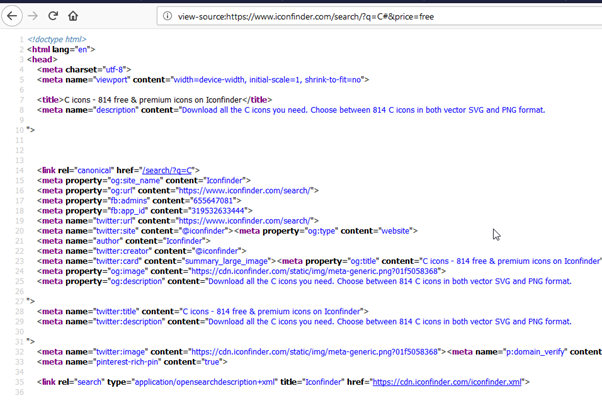Click the p:domain_verify meta tag
Screen dimensions: 602x412
[524, 352]
